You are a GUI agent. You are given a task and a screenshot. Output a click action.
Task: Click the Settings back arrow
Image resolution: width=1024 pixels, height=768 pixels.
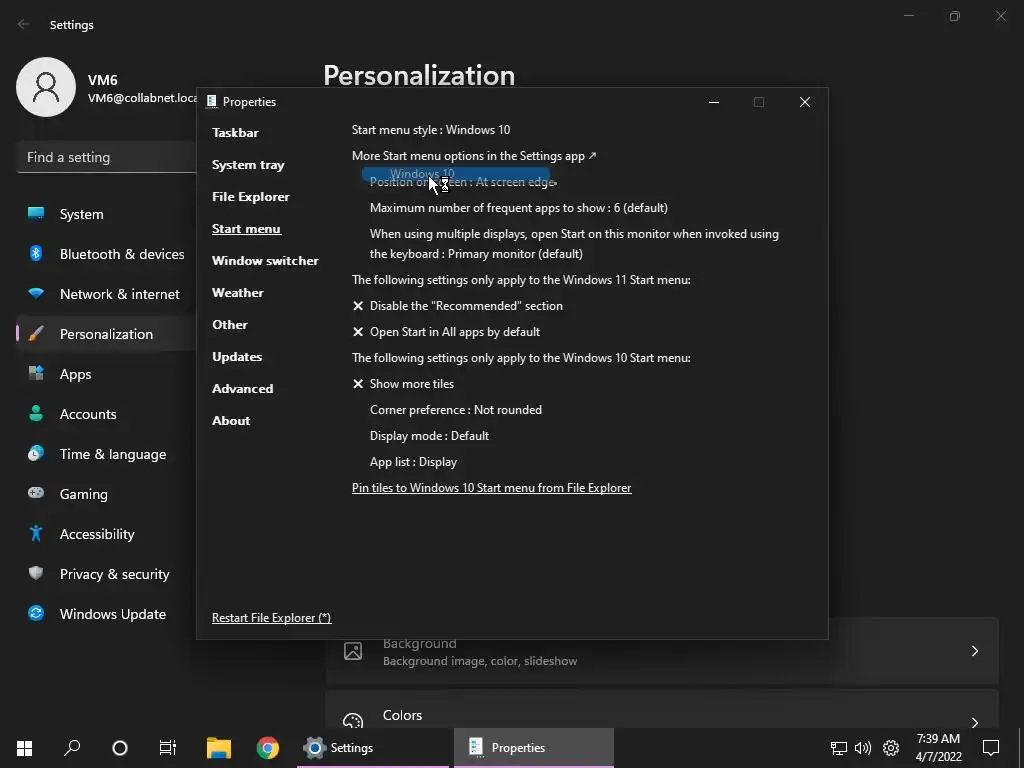point(24,24)
